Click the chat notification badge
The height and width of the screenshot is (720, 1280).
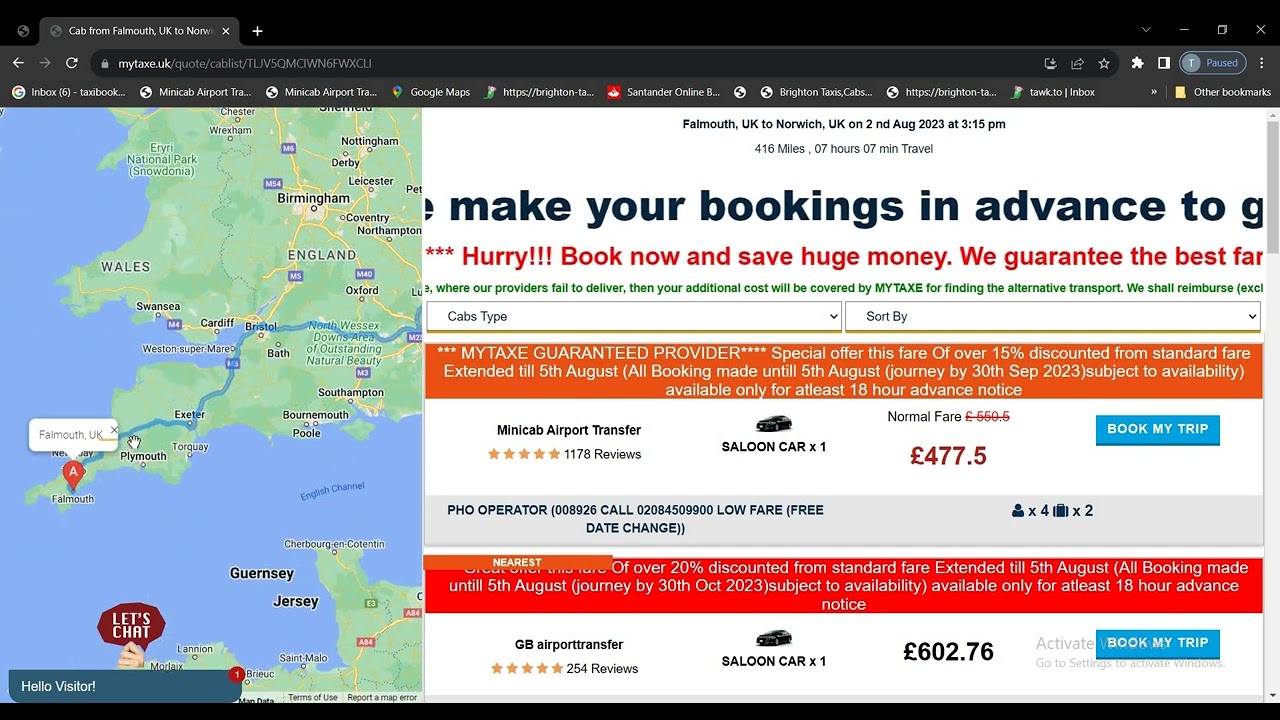coord(237,675)
